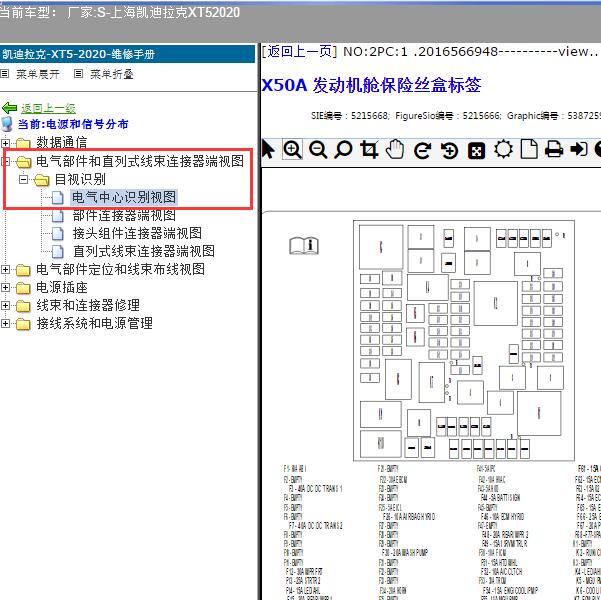Collapse the 目视识别 subfolder
The height and width of the screenshot is (600, 601).
pyautogui.click(x=23, y=179)
